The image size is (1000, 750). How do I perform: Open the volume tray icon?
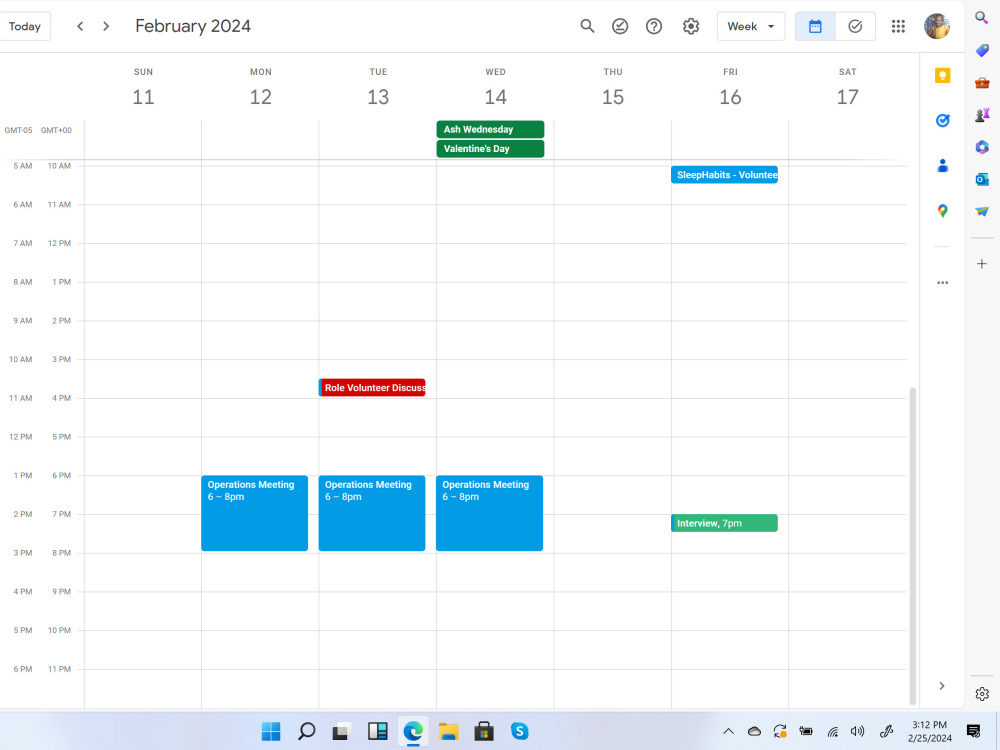tap(858, 732)
